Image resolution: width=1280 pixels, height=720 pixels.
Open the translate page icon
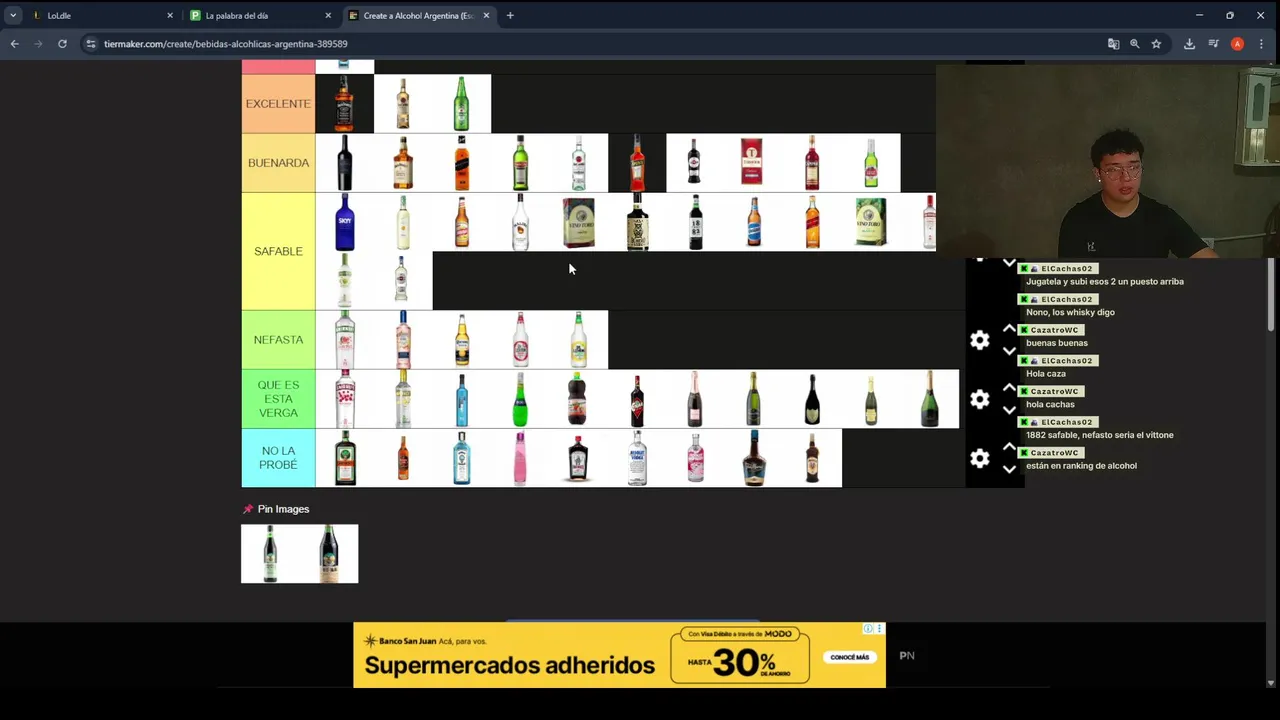(1113, 44)
